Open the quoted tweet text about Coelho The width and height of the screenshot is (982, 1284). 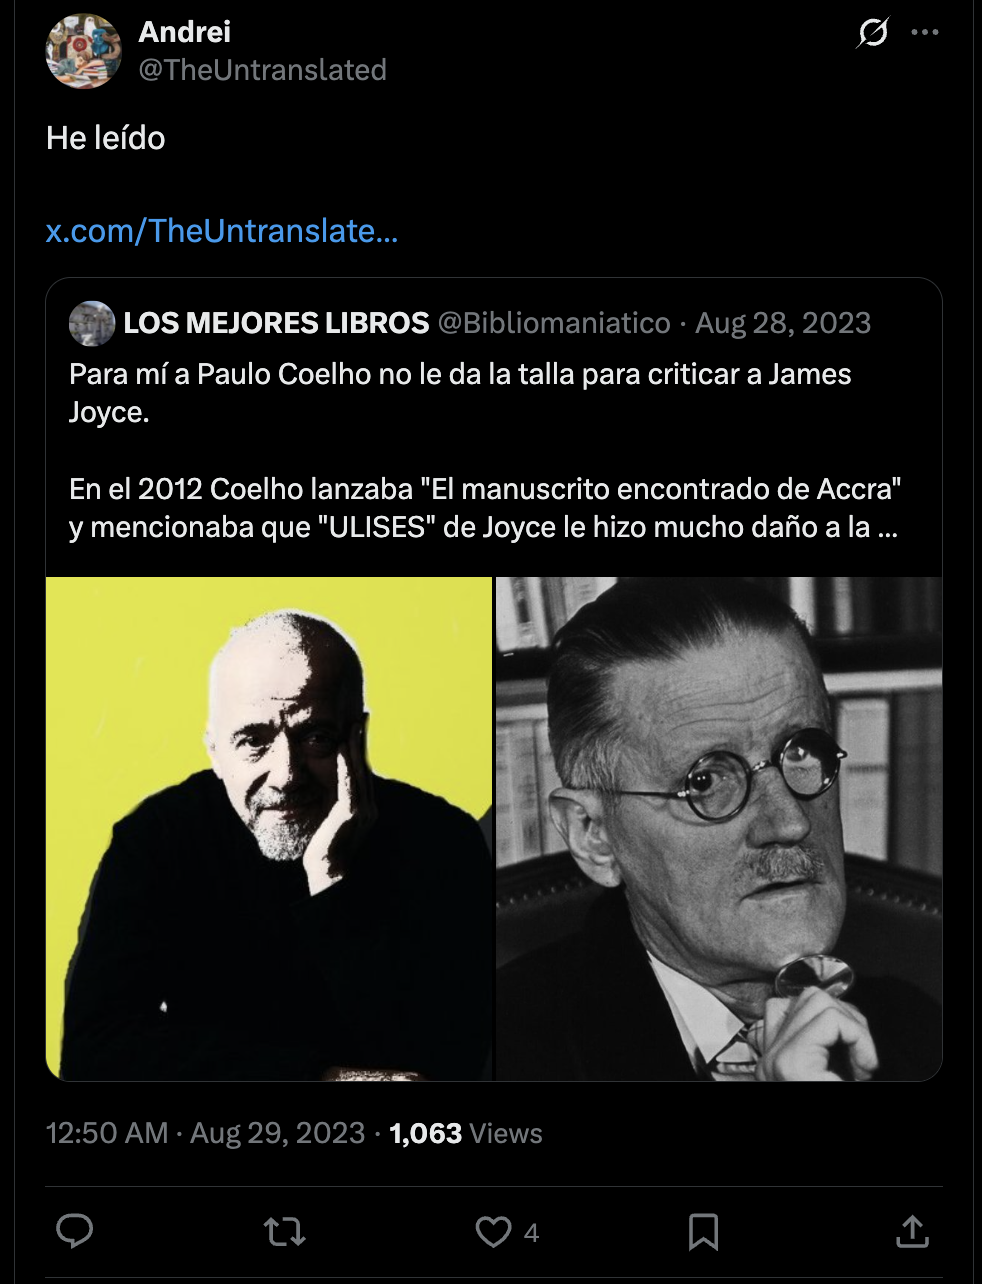(x=485, y=450)
